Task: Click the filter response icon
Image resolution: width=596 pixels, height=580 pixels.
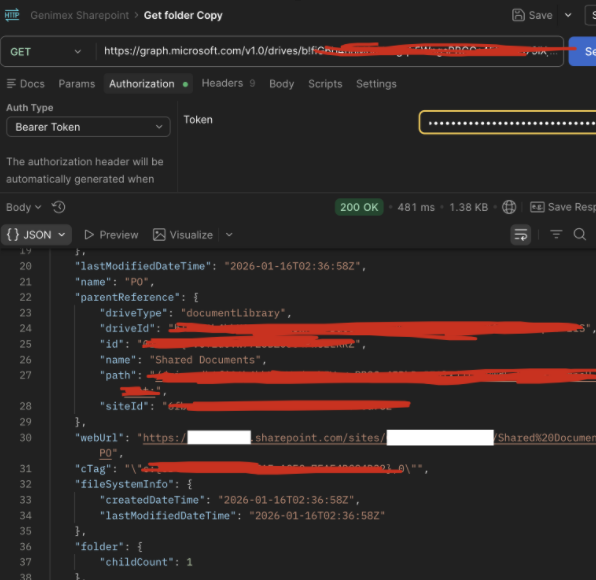Action: (x=556, y=235)
